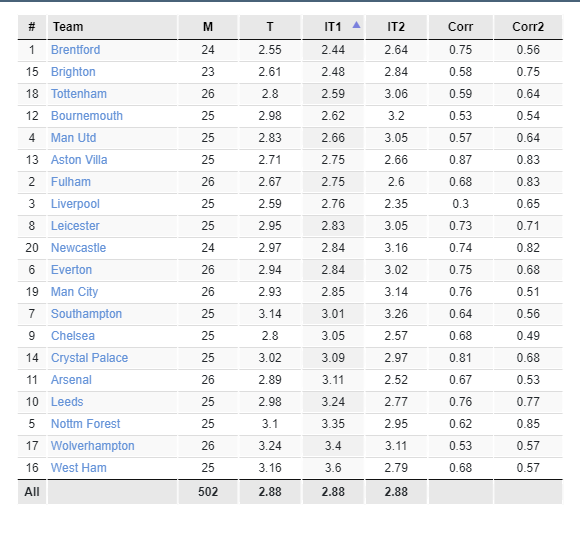Screen dimensions: 580x547
Task: Open the Tottenham team link
Action: click(x=79, y=94)
